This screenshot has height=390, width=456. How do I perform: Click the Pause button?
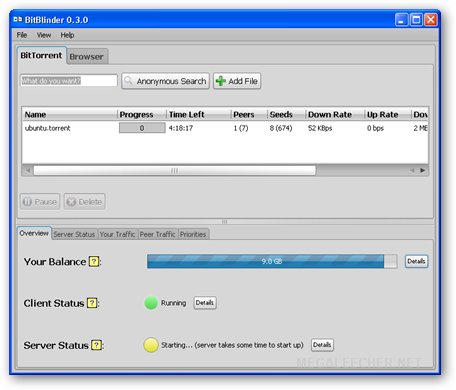[x=40, y=202]
